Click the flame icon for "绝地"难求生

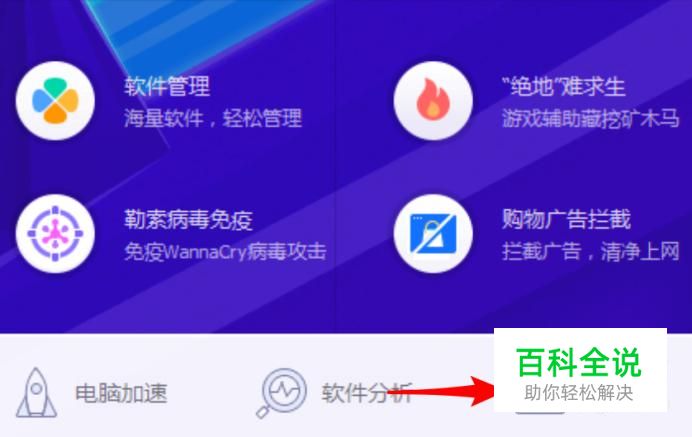point(433,101)
